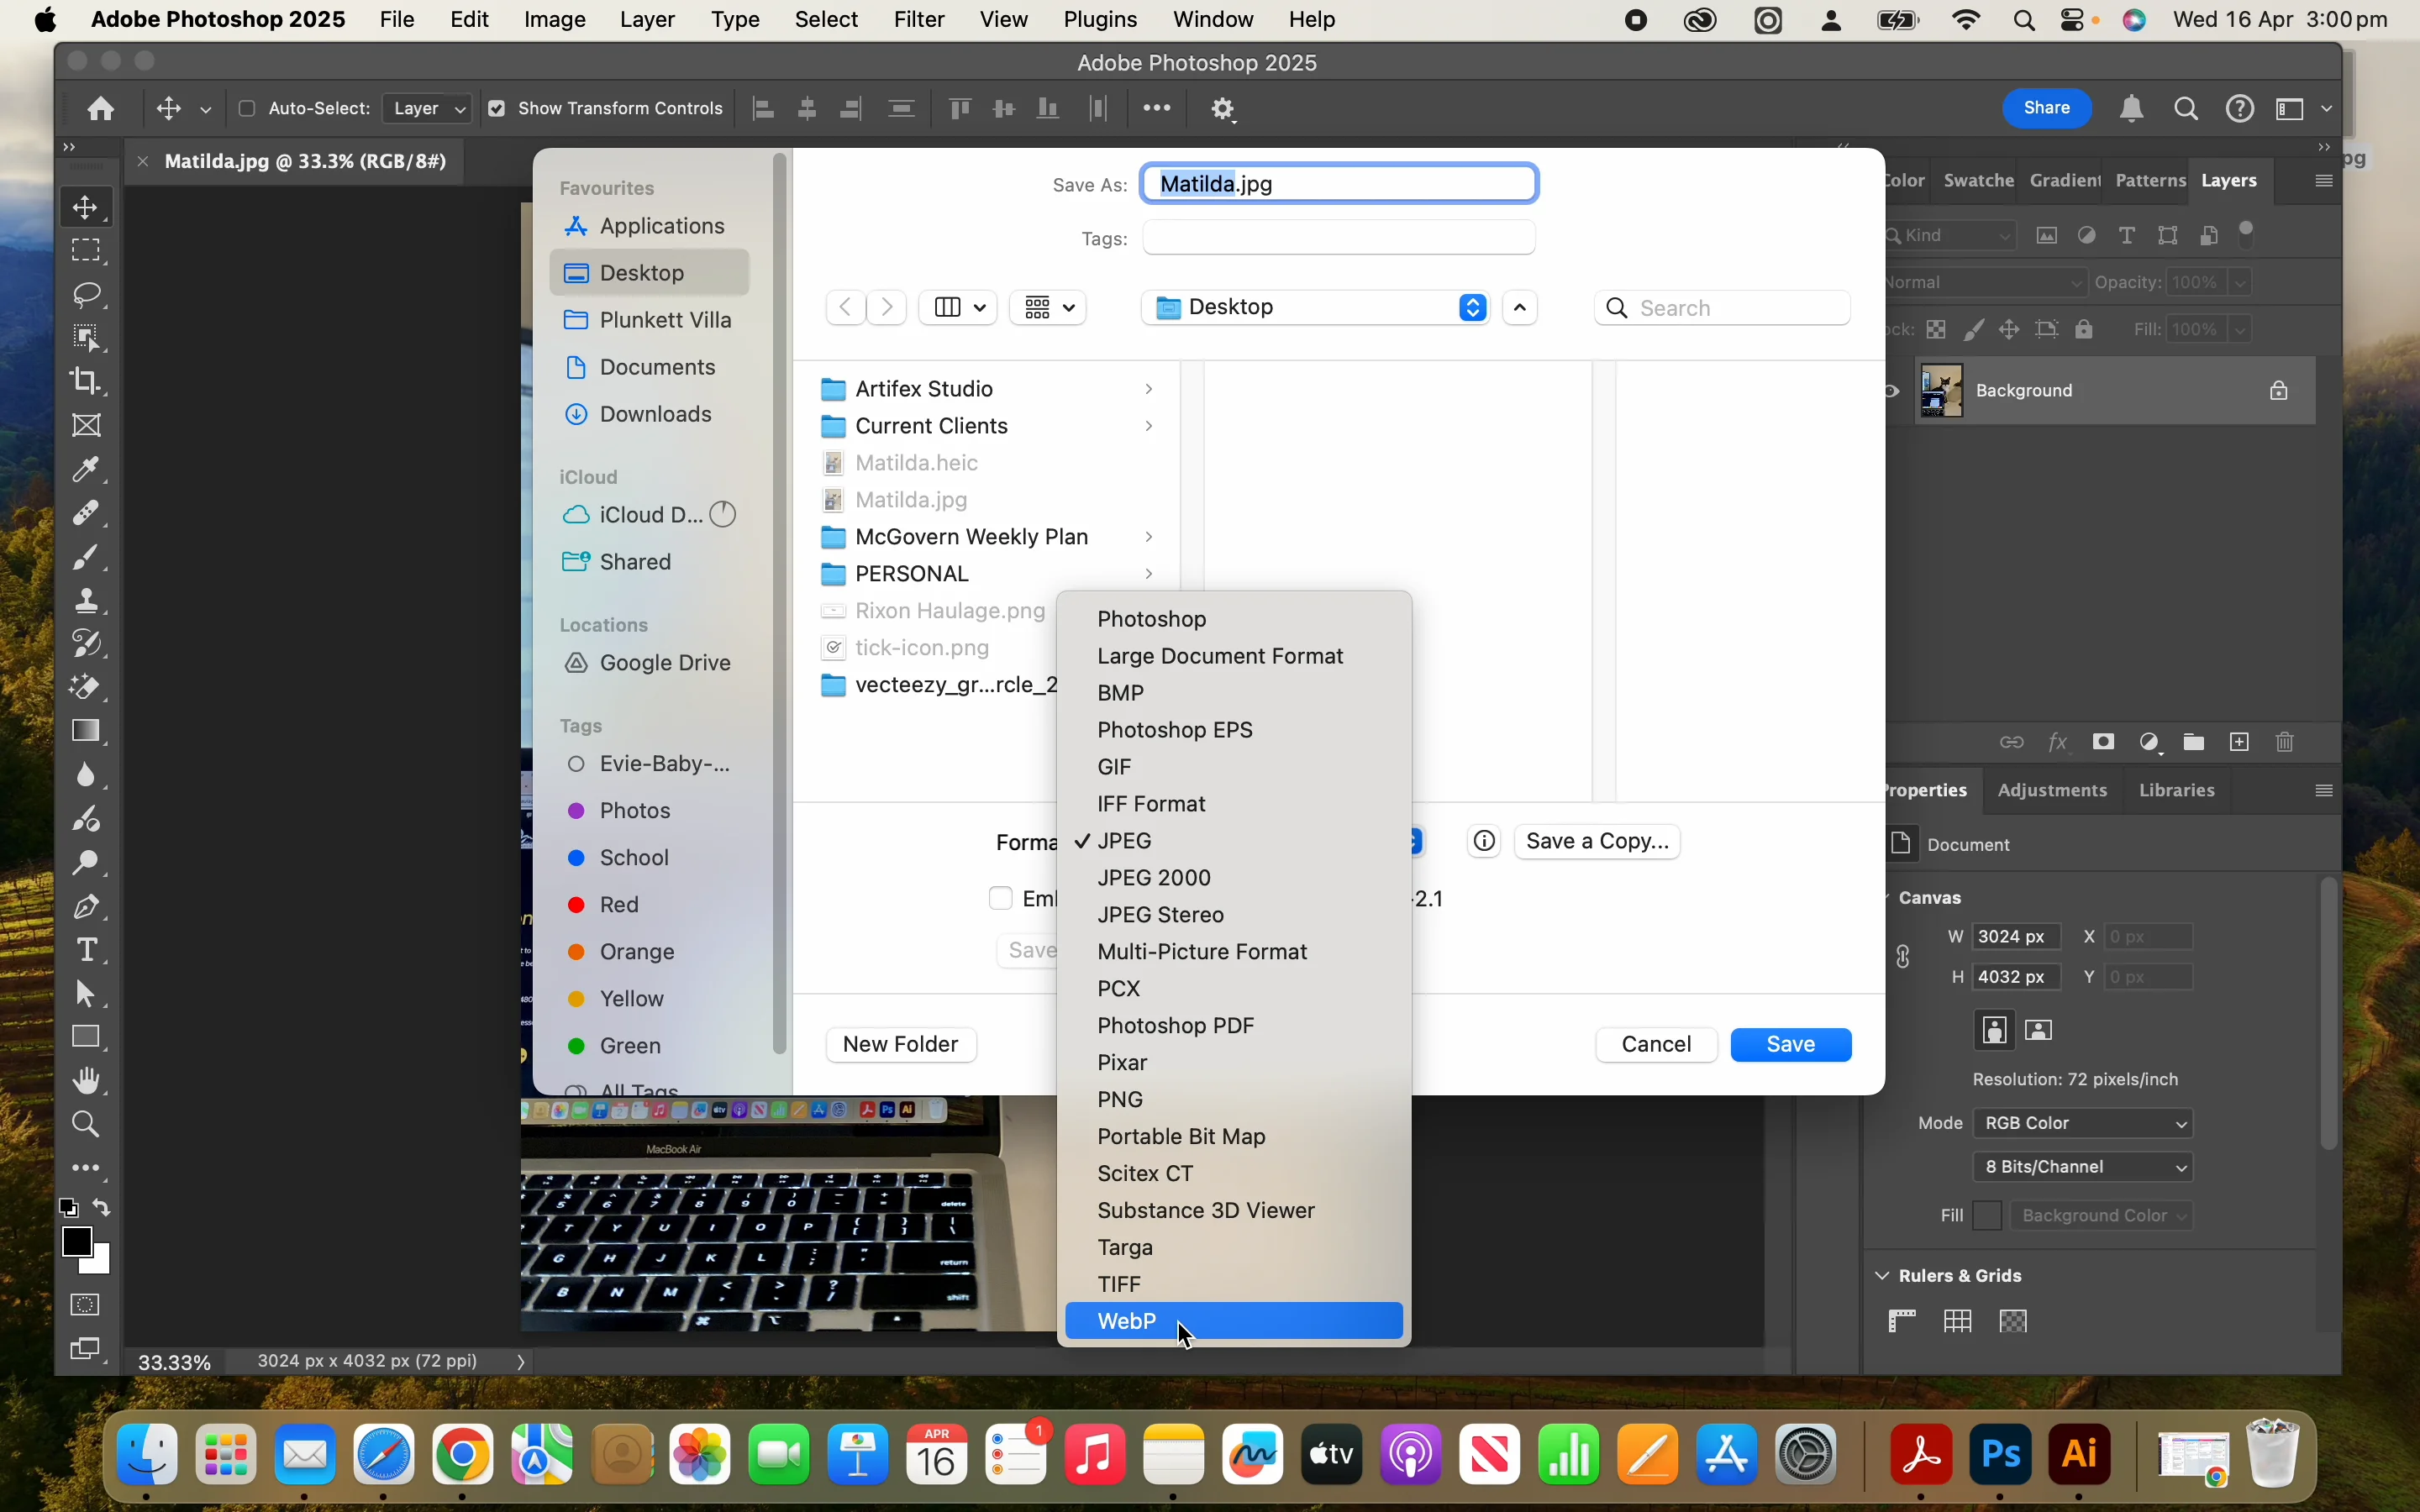2420x1512 pixels.
Task: Click the Cancel button
Action: [1656, 1044]
